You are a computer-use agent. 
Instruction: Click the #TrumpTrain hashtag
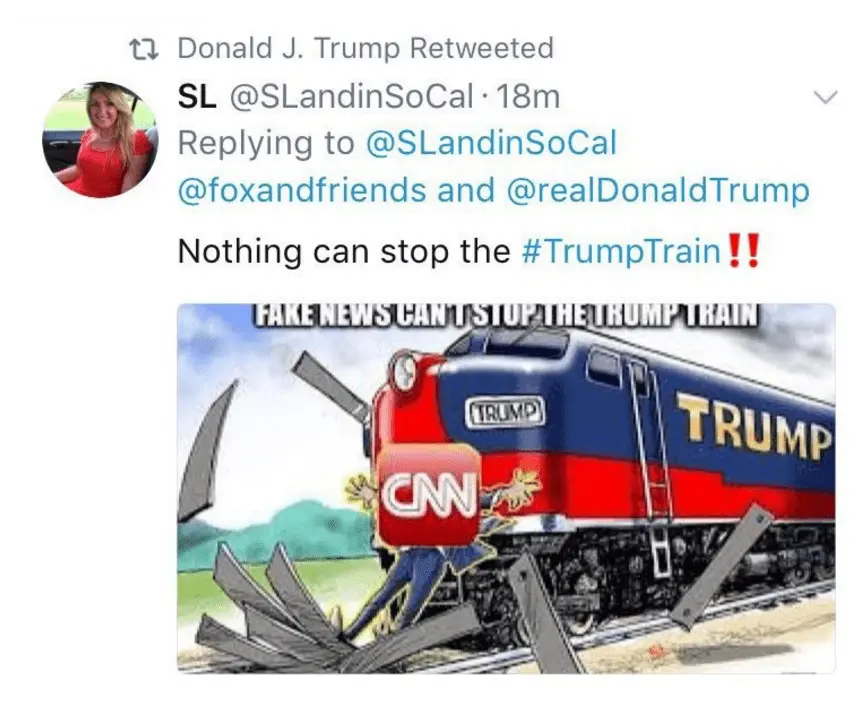(620, 250)
